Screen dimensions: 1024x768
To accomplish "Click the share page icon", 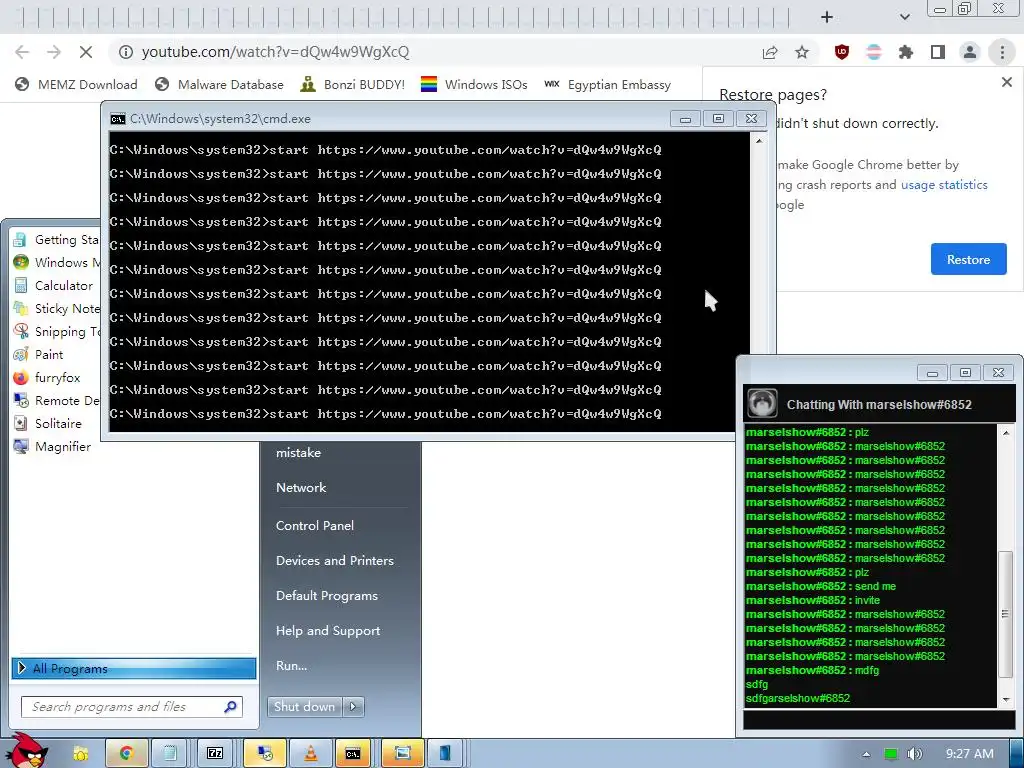I will 770,52.
